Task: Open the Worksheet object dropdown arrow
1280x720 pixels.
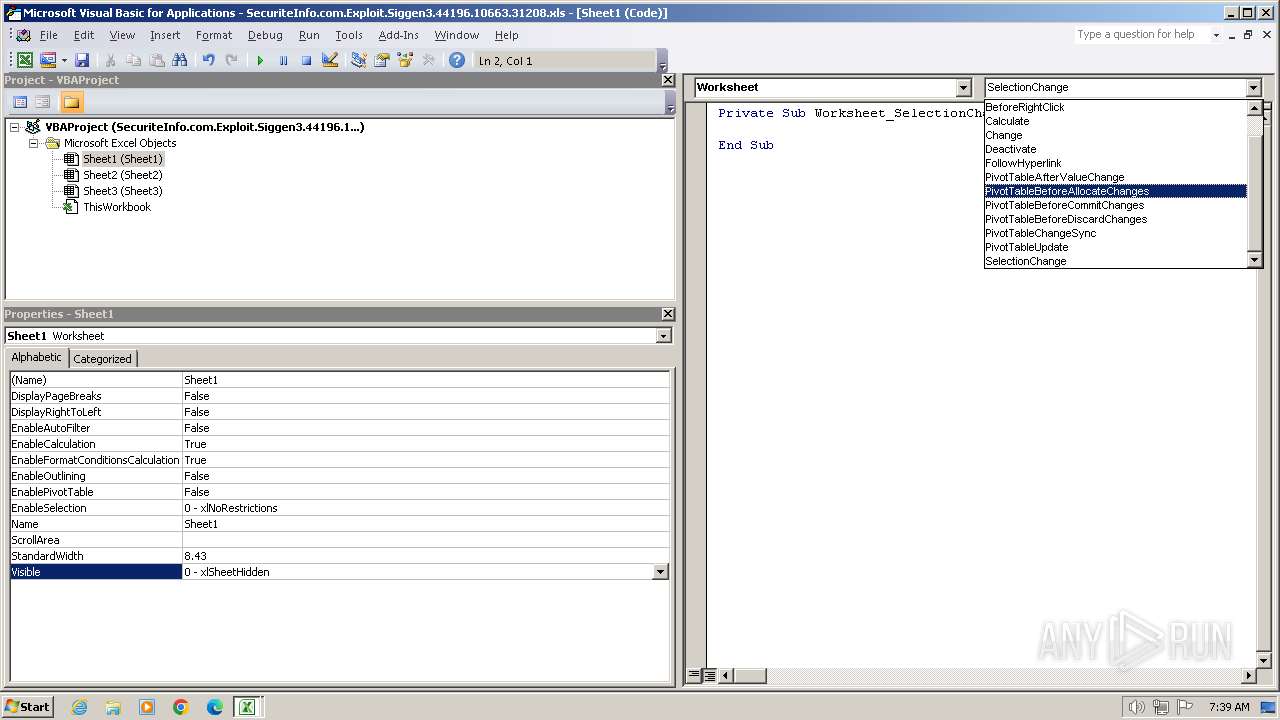Action: 964,88
